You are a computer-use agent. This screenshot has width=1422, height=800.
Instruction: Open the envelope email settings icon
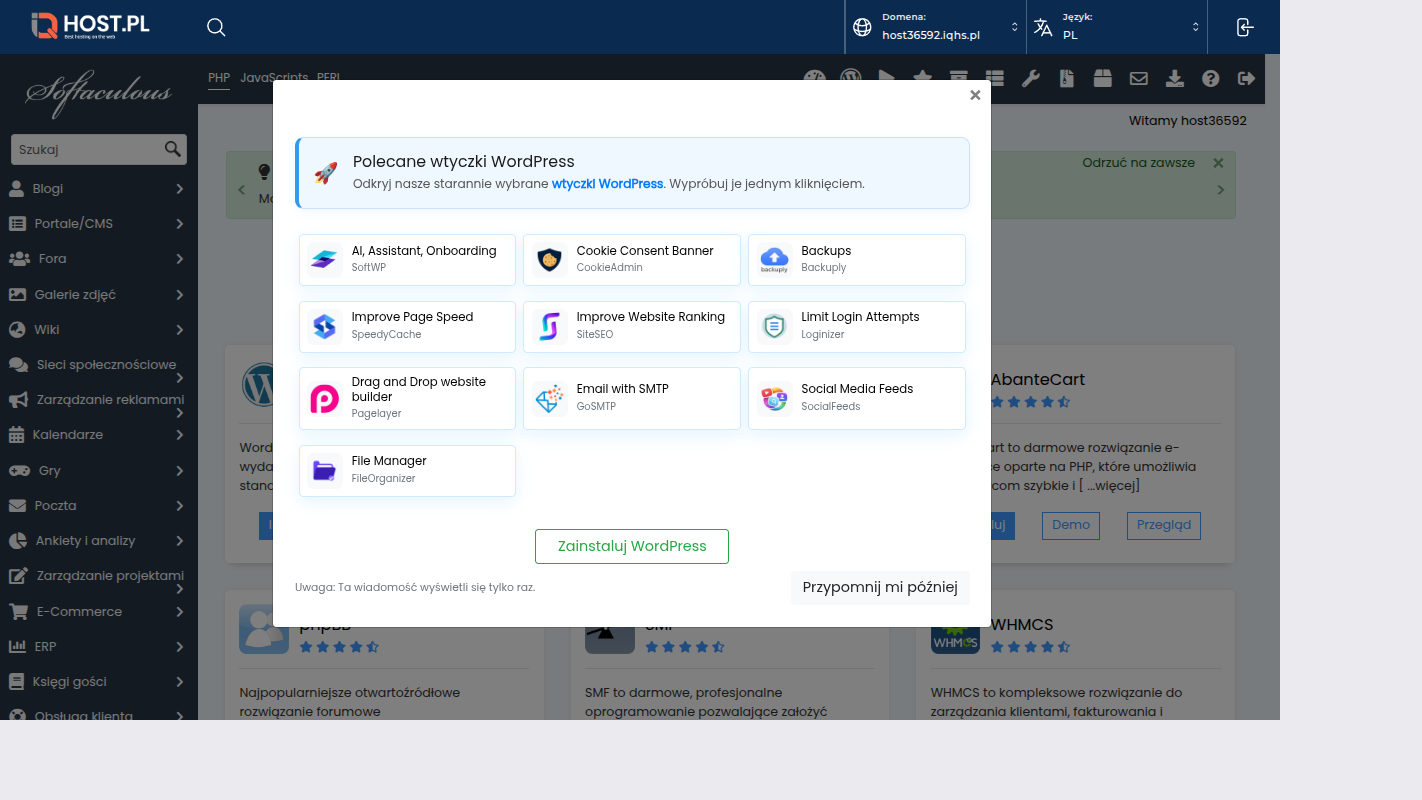pos(1138,78)
